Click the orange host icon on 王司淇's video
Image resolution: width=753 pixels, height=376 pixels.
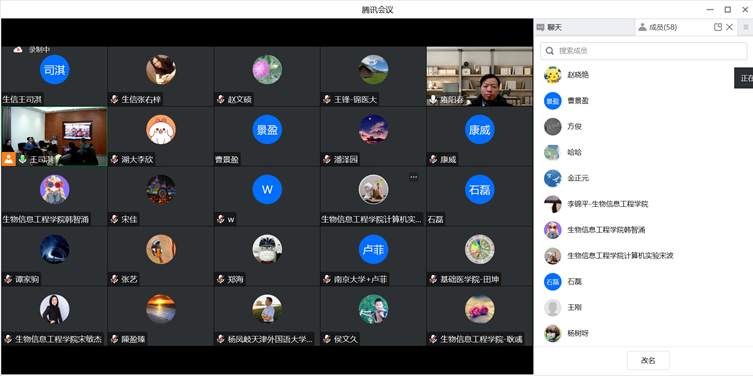click(x=9, y=159)
